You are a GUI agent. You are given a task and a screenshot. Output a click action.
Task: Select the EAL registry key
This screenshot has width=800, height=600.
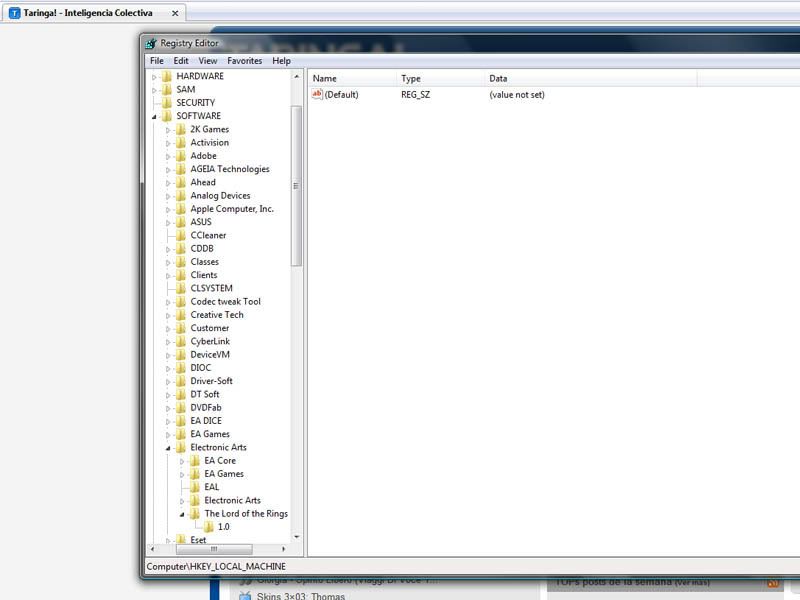212,487
